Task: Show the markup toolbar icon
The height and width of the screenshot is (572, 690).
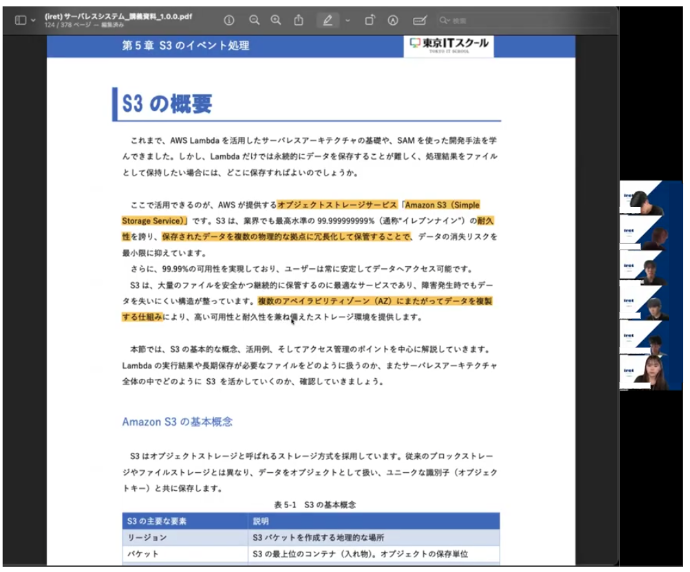Action: coord(393,20)
